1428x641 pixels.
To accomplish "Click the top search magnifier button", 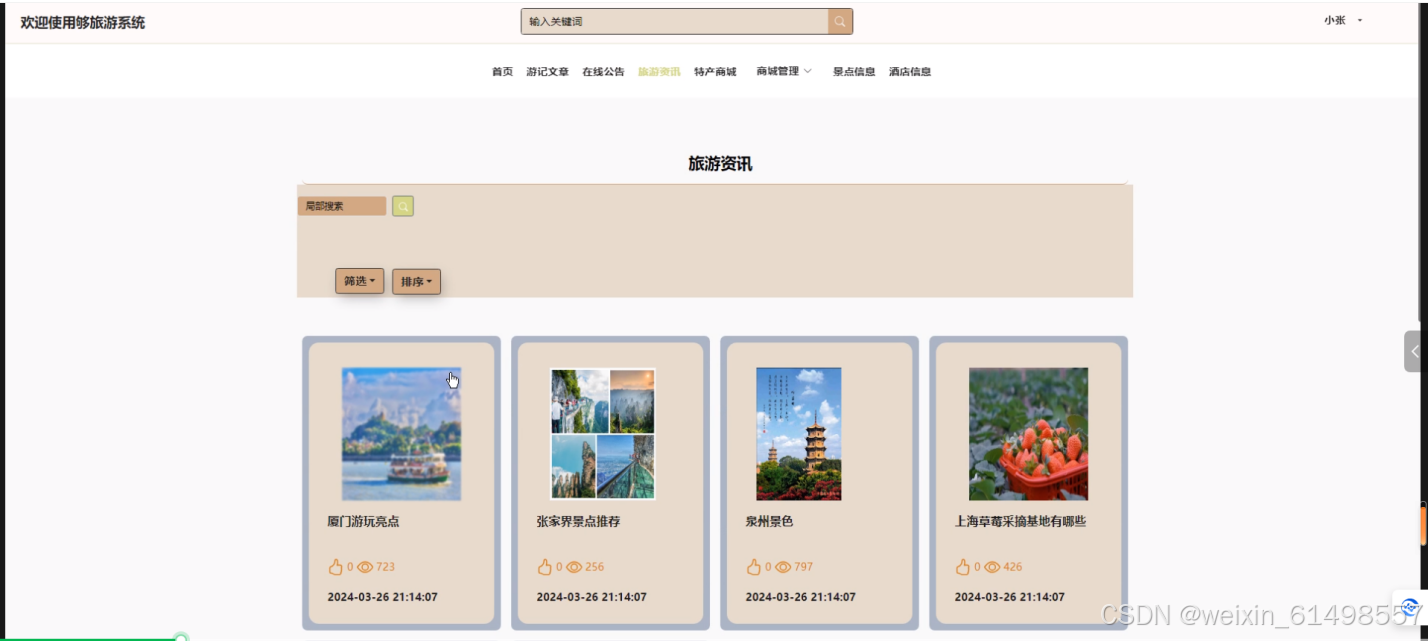I will coord(840,21).
